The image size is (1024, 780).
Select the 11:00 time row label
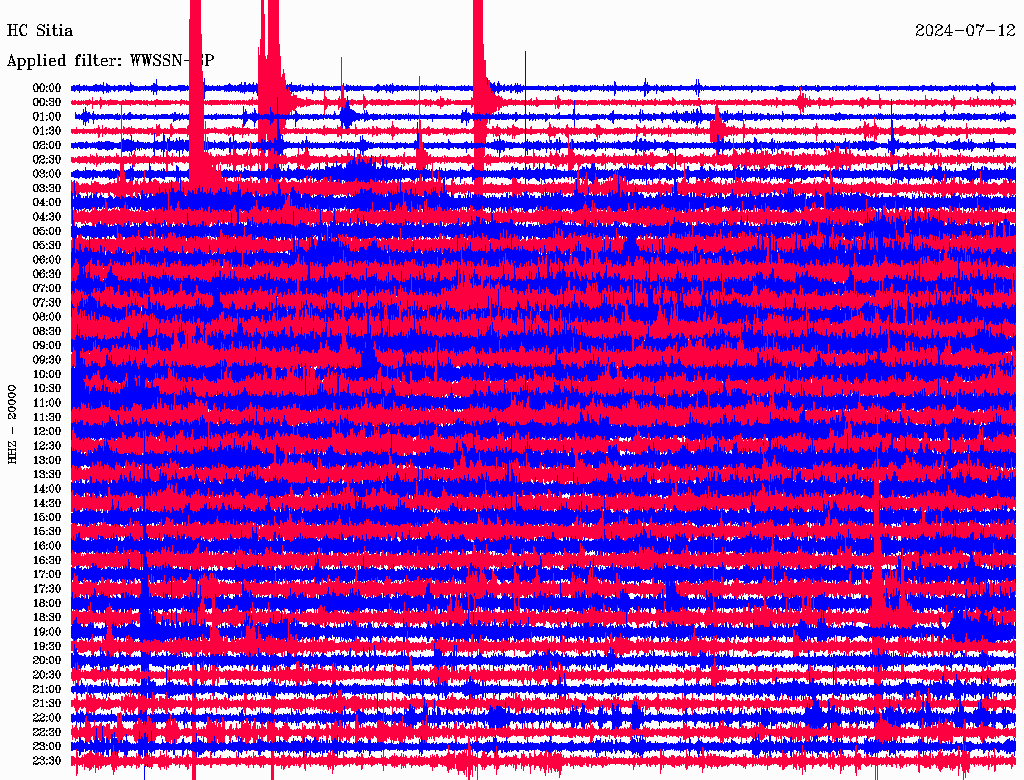click(x=47, y=402)
